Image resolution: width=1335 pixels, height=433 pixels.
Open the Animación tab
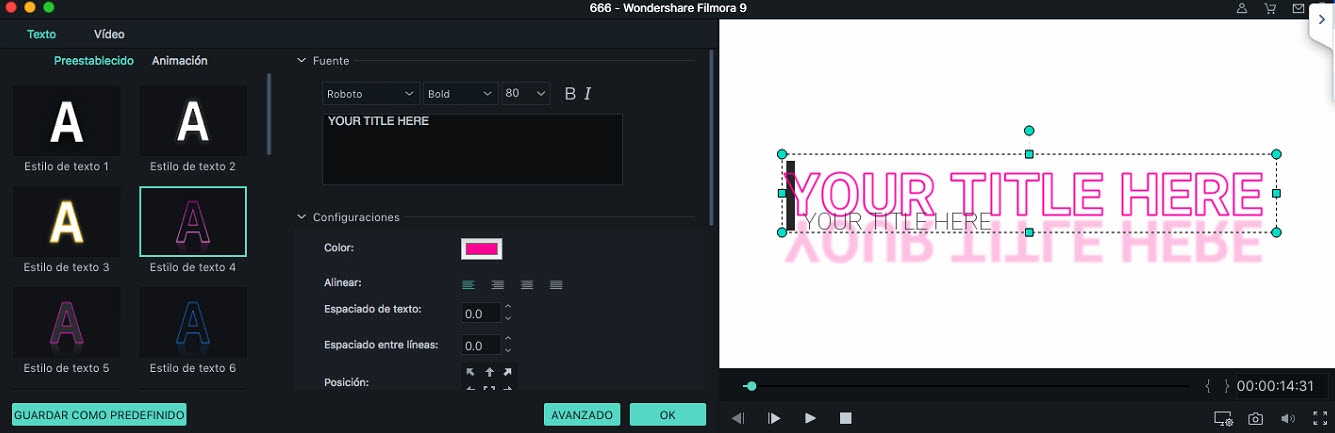tap(180, 61)
